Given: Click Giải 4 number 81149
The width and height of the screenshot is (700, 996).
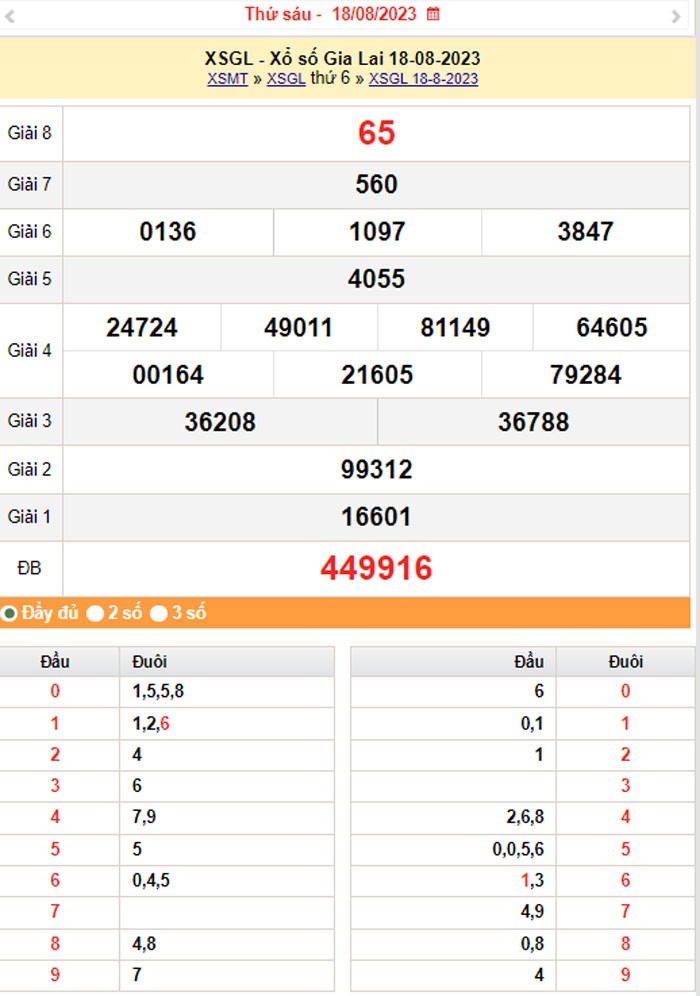Looking at the screenshot, I should point(455,328).
